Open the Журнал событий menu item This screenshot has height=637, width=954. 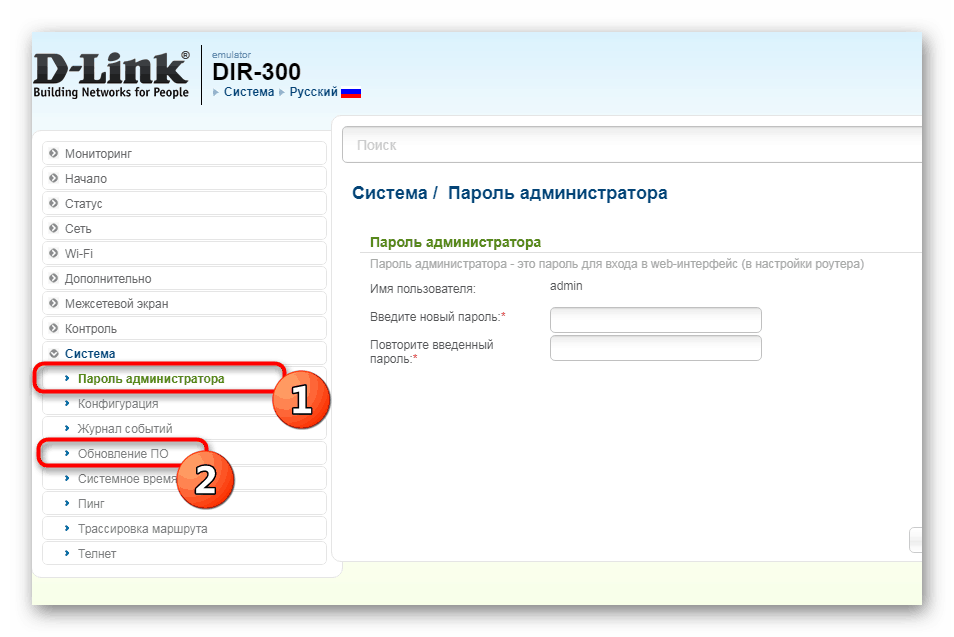click(184, 428)
